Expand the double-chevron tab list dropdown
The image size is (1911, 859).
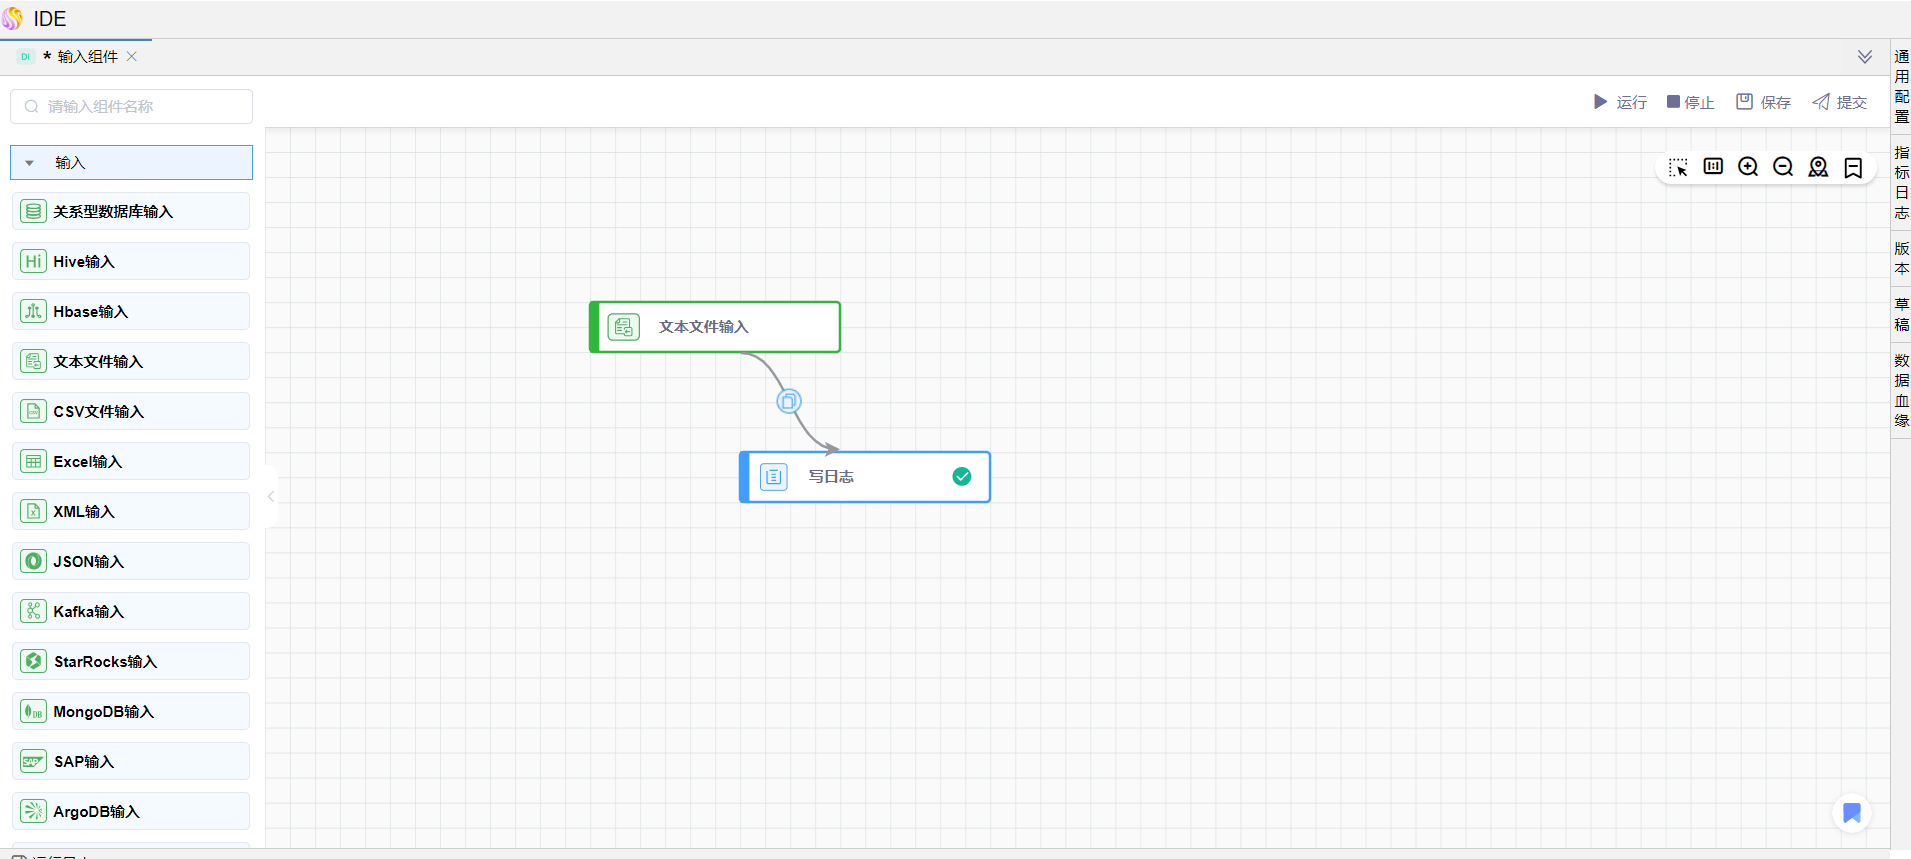point(1865,57)
